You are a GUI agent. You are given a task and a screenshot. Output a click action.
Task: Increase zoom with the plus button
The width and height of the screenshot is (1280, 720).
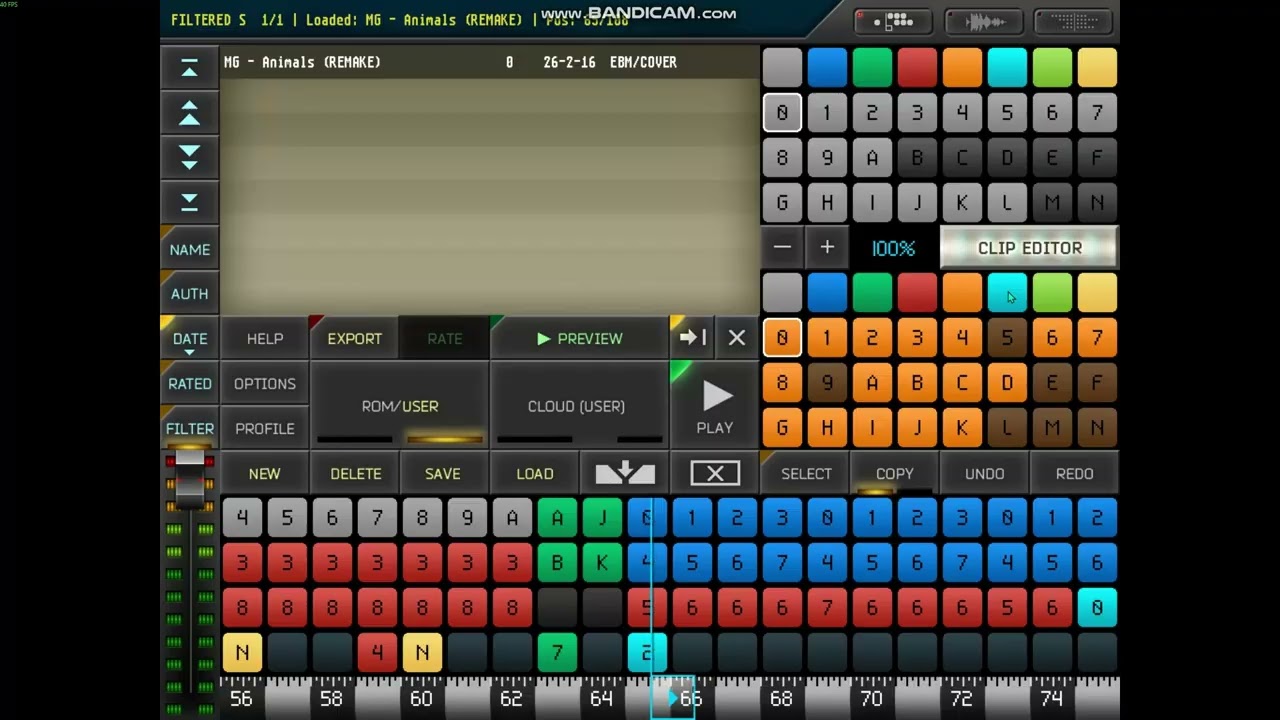pos(827,247)
